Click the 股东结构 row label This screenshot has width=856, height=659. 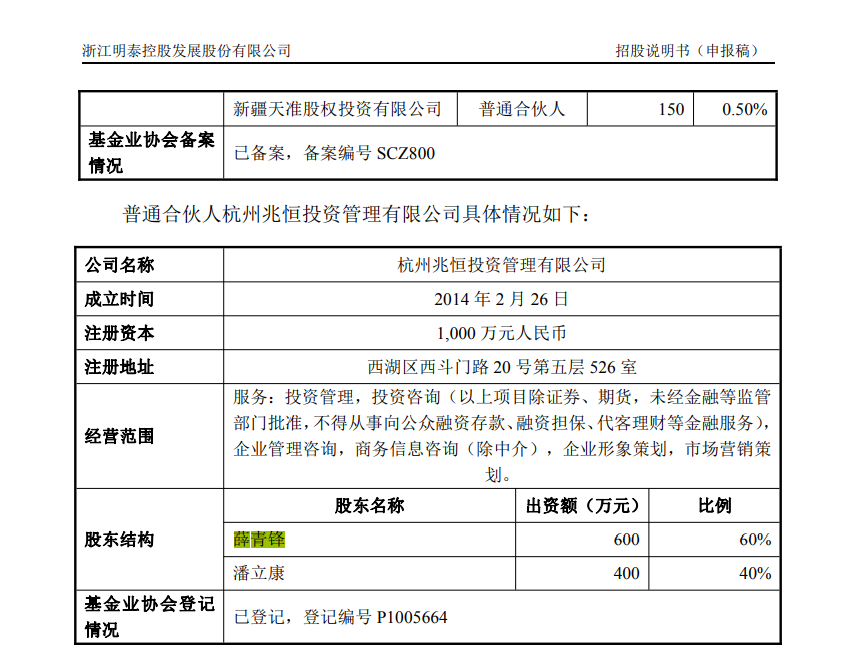tap(119, 539)
